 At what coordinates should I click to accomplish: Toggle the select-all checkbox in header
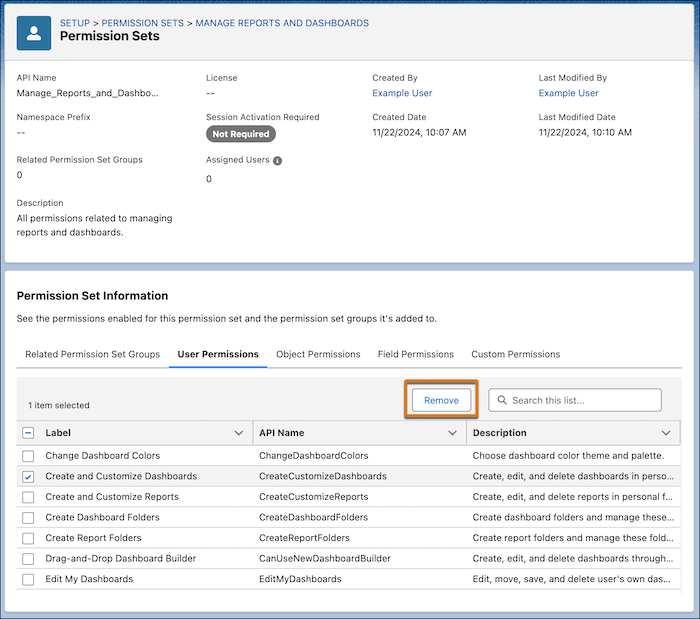point(28,433)
